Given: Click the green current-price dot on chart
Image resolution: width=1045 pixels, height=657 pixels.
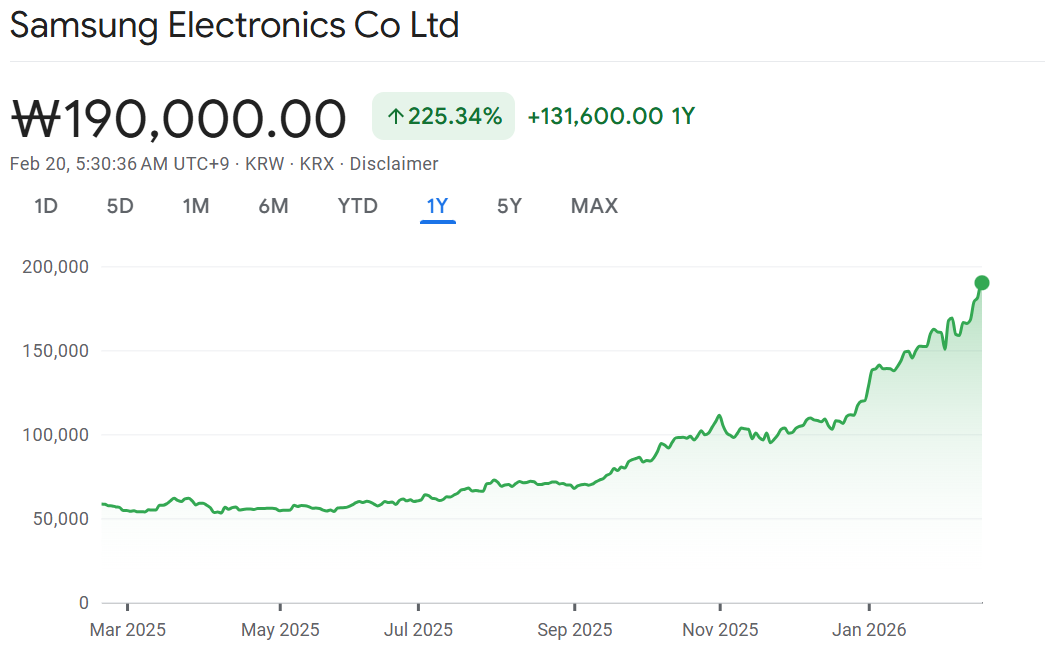Looking at the screenshot, I should (x=982, y=282).
